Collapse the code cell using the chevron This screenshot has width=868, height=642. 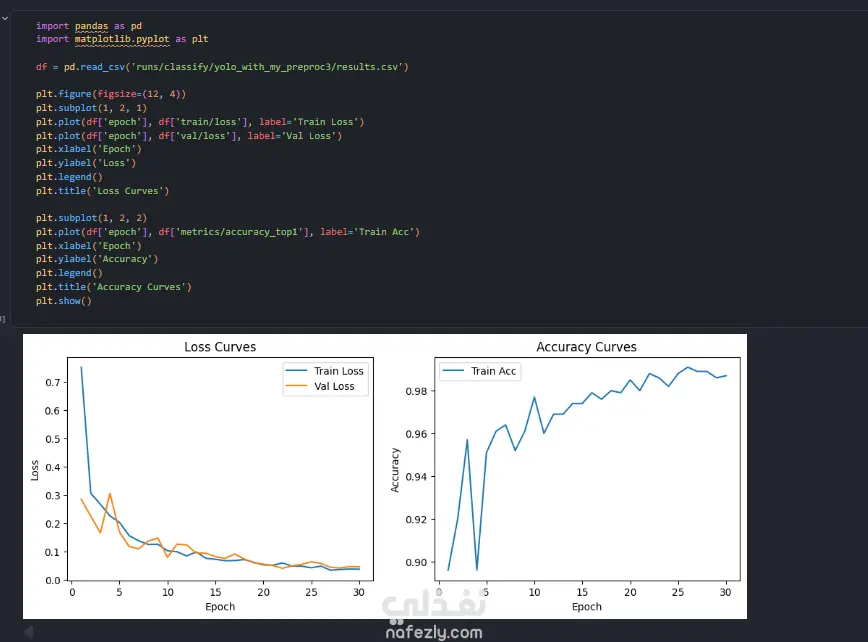[4, 18]
